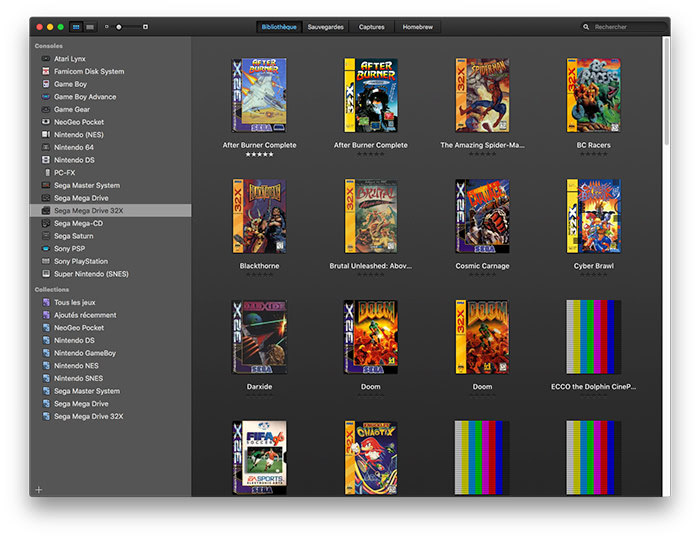Screen dimensions: 700x539
Task: Select The Amazing Spider-Man game cover
Action: click(482, 95)
